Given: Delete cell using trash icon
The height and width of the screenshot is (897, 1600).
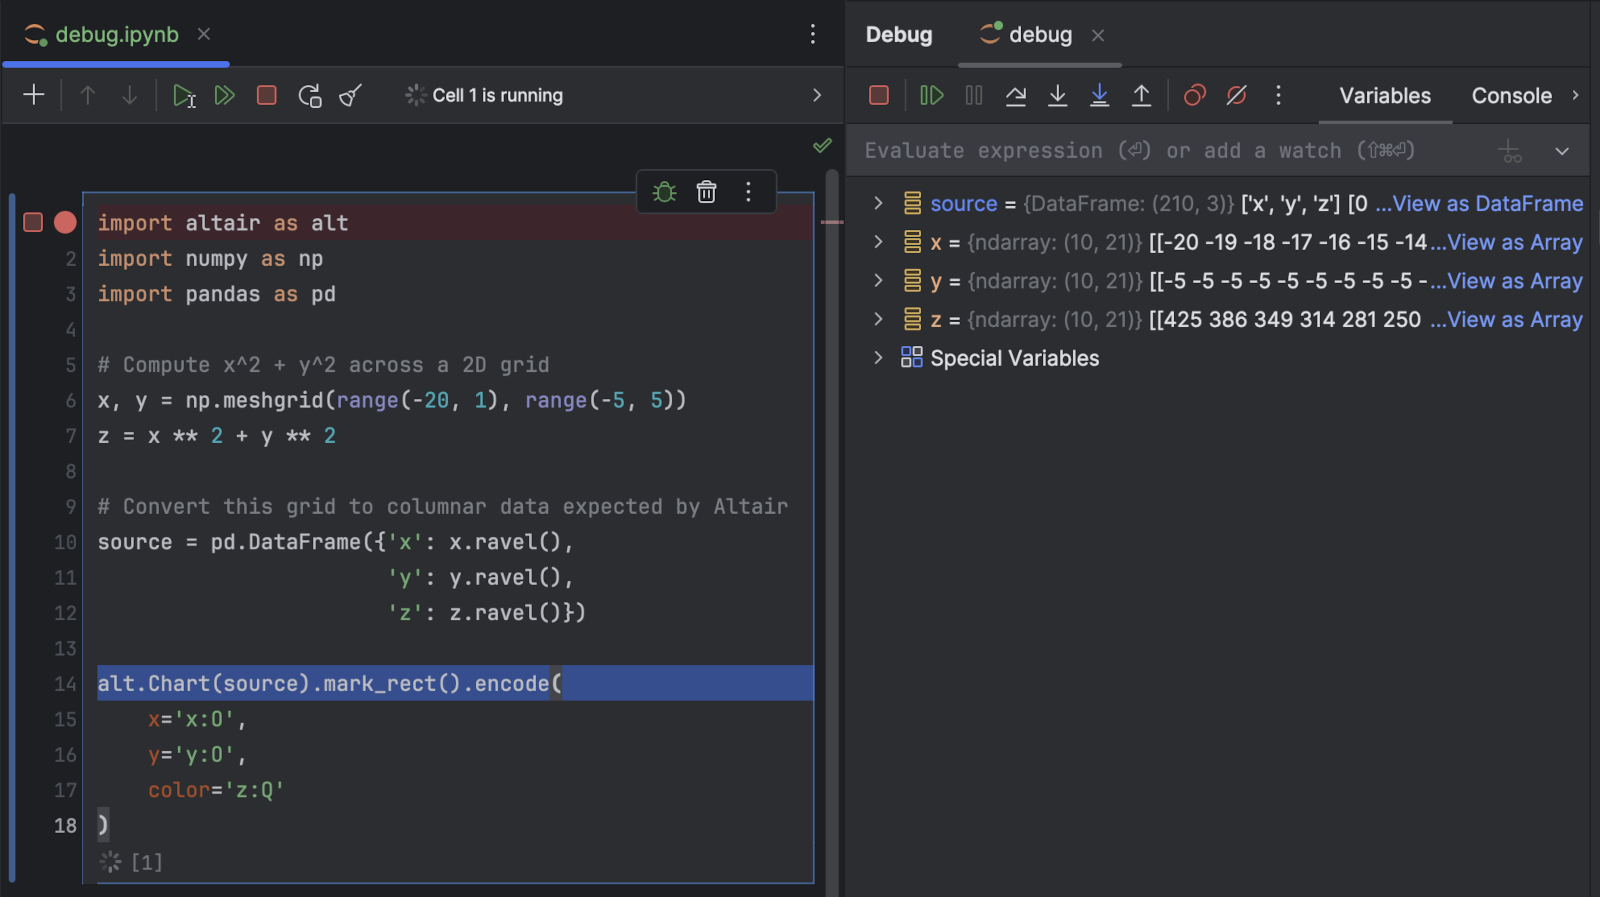Looking at the screenshot, I should coord(706,192).
